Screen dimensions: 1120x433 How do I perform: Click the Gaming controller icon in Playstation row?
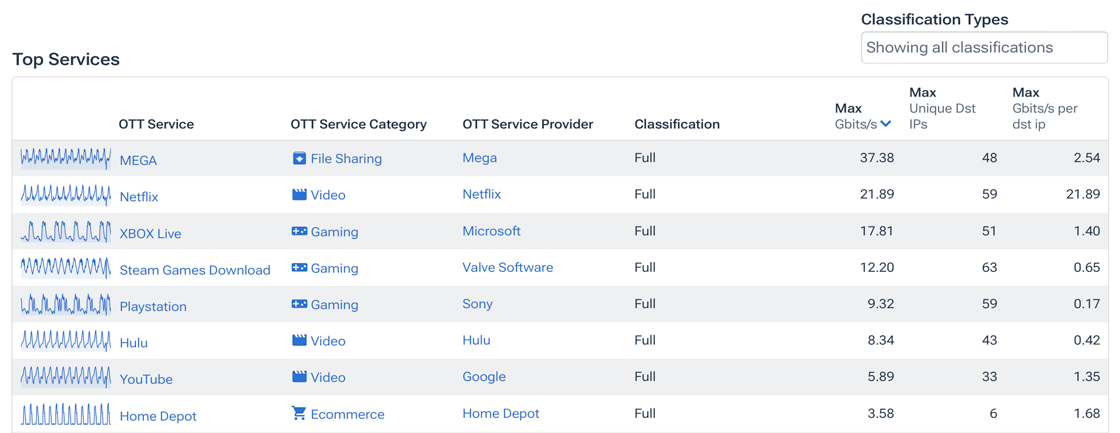pyautogui.click(x=299, y=304)
